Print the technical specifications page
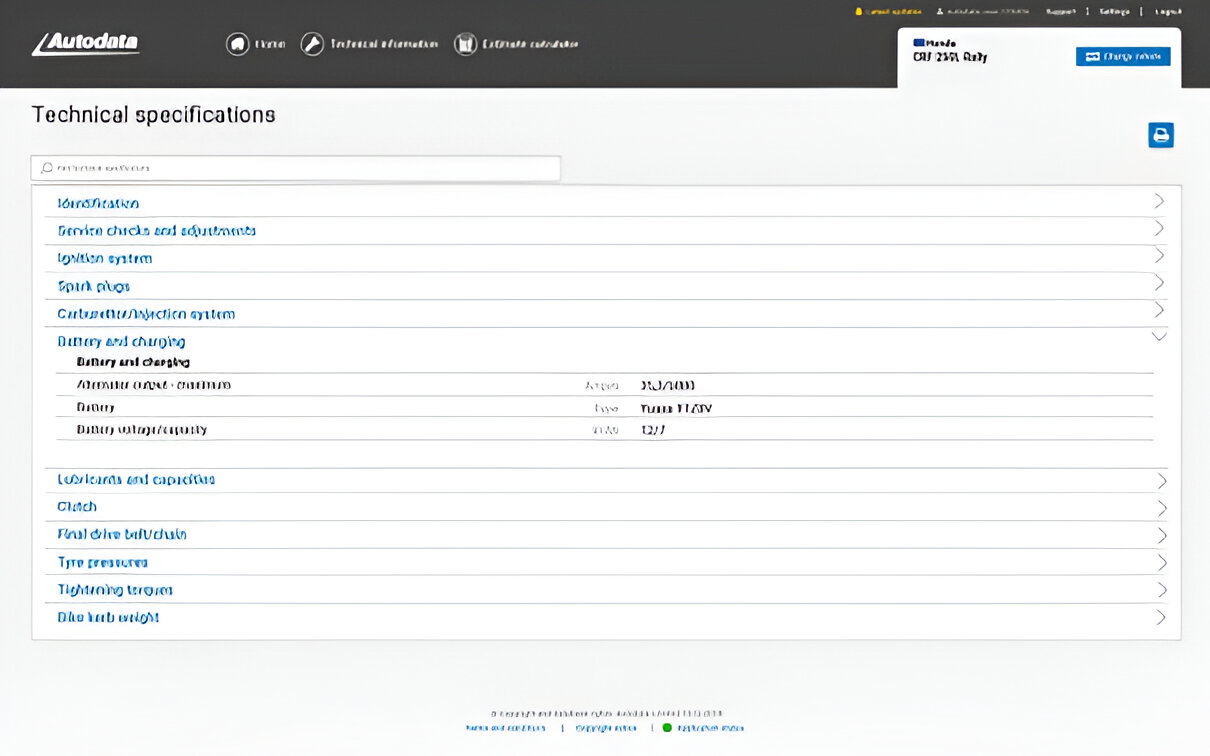The height and width of the screenshot is (756, 1210). [x=1160, y=135]
